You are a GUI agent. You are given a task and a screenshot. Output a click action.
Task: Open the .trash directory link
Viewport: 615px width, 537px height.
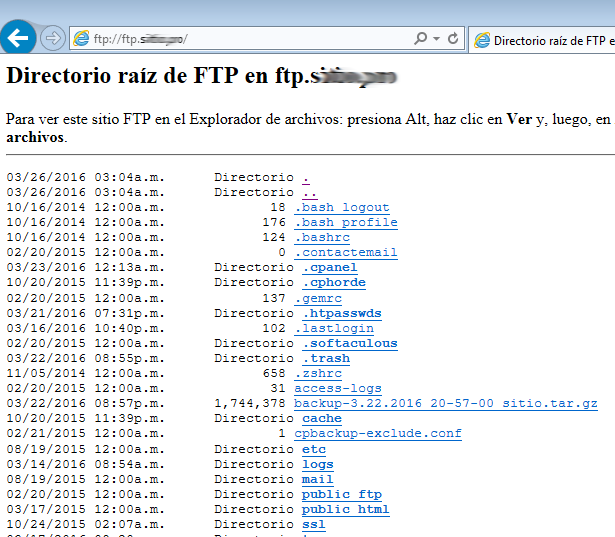[x=326, y=358]
